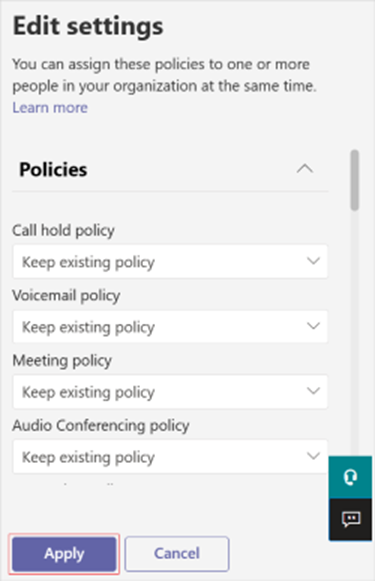Open the Call hold policy dropdown
375x581 pixels.
pos(170,262)
